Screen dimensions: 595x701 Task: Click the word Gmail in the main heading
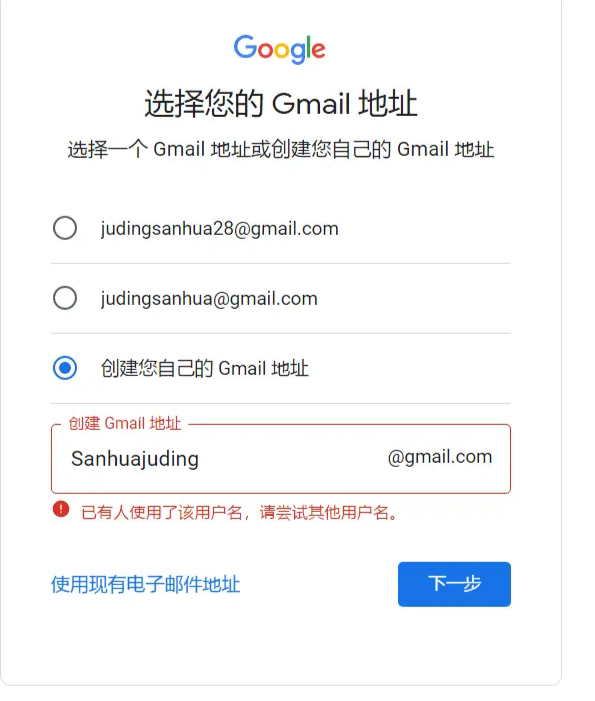311,104
